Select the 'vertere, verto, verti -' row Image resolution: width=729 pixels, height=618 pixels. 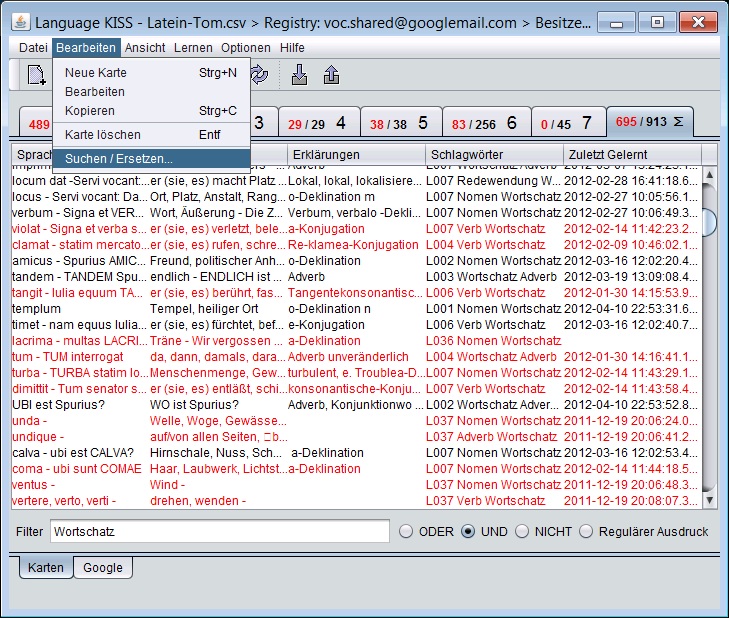356,501
